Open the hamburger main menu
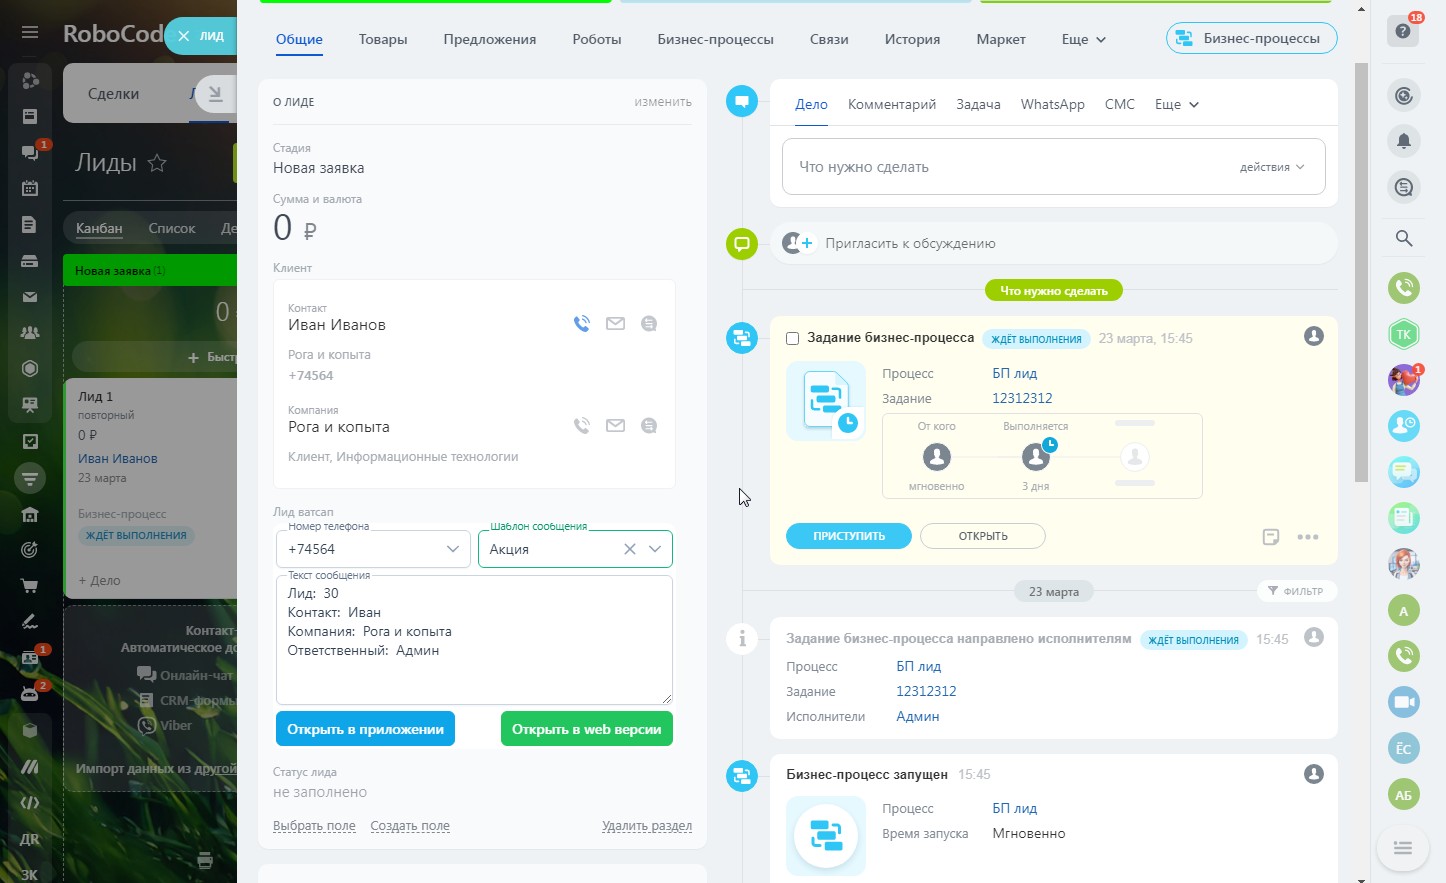Screen dimensions: 1446x883 click(30, 32)
